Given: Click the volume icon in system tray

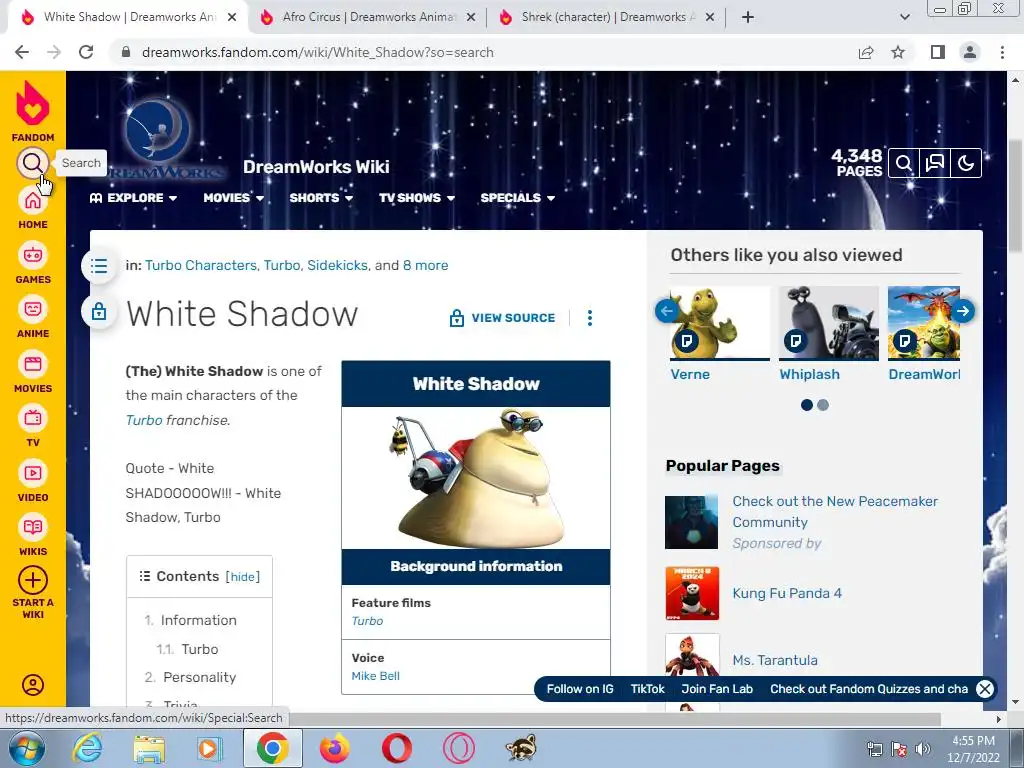Looking at the screenshot, I should point(923,748).
